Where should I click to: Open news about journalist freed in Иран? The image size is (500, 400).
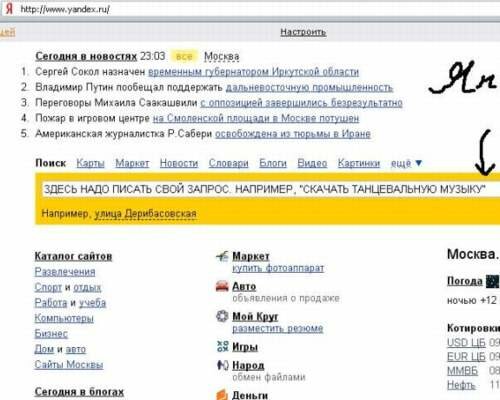point(293,134)
